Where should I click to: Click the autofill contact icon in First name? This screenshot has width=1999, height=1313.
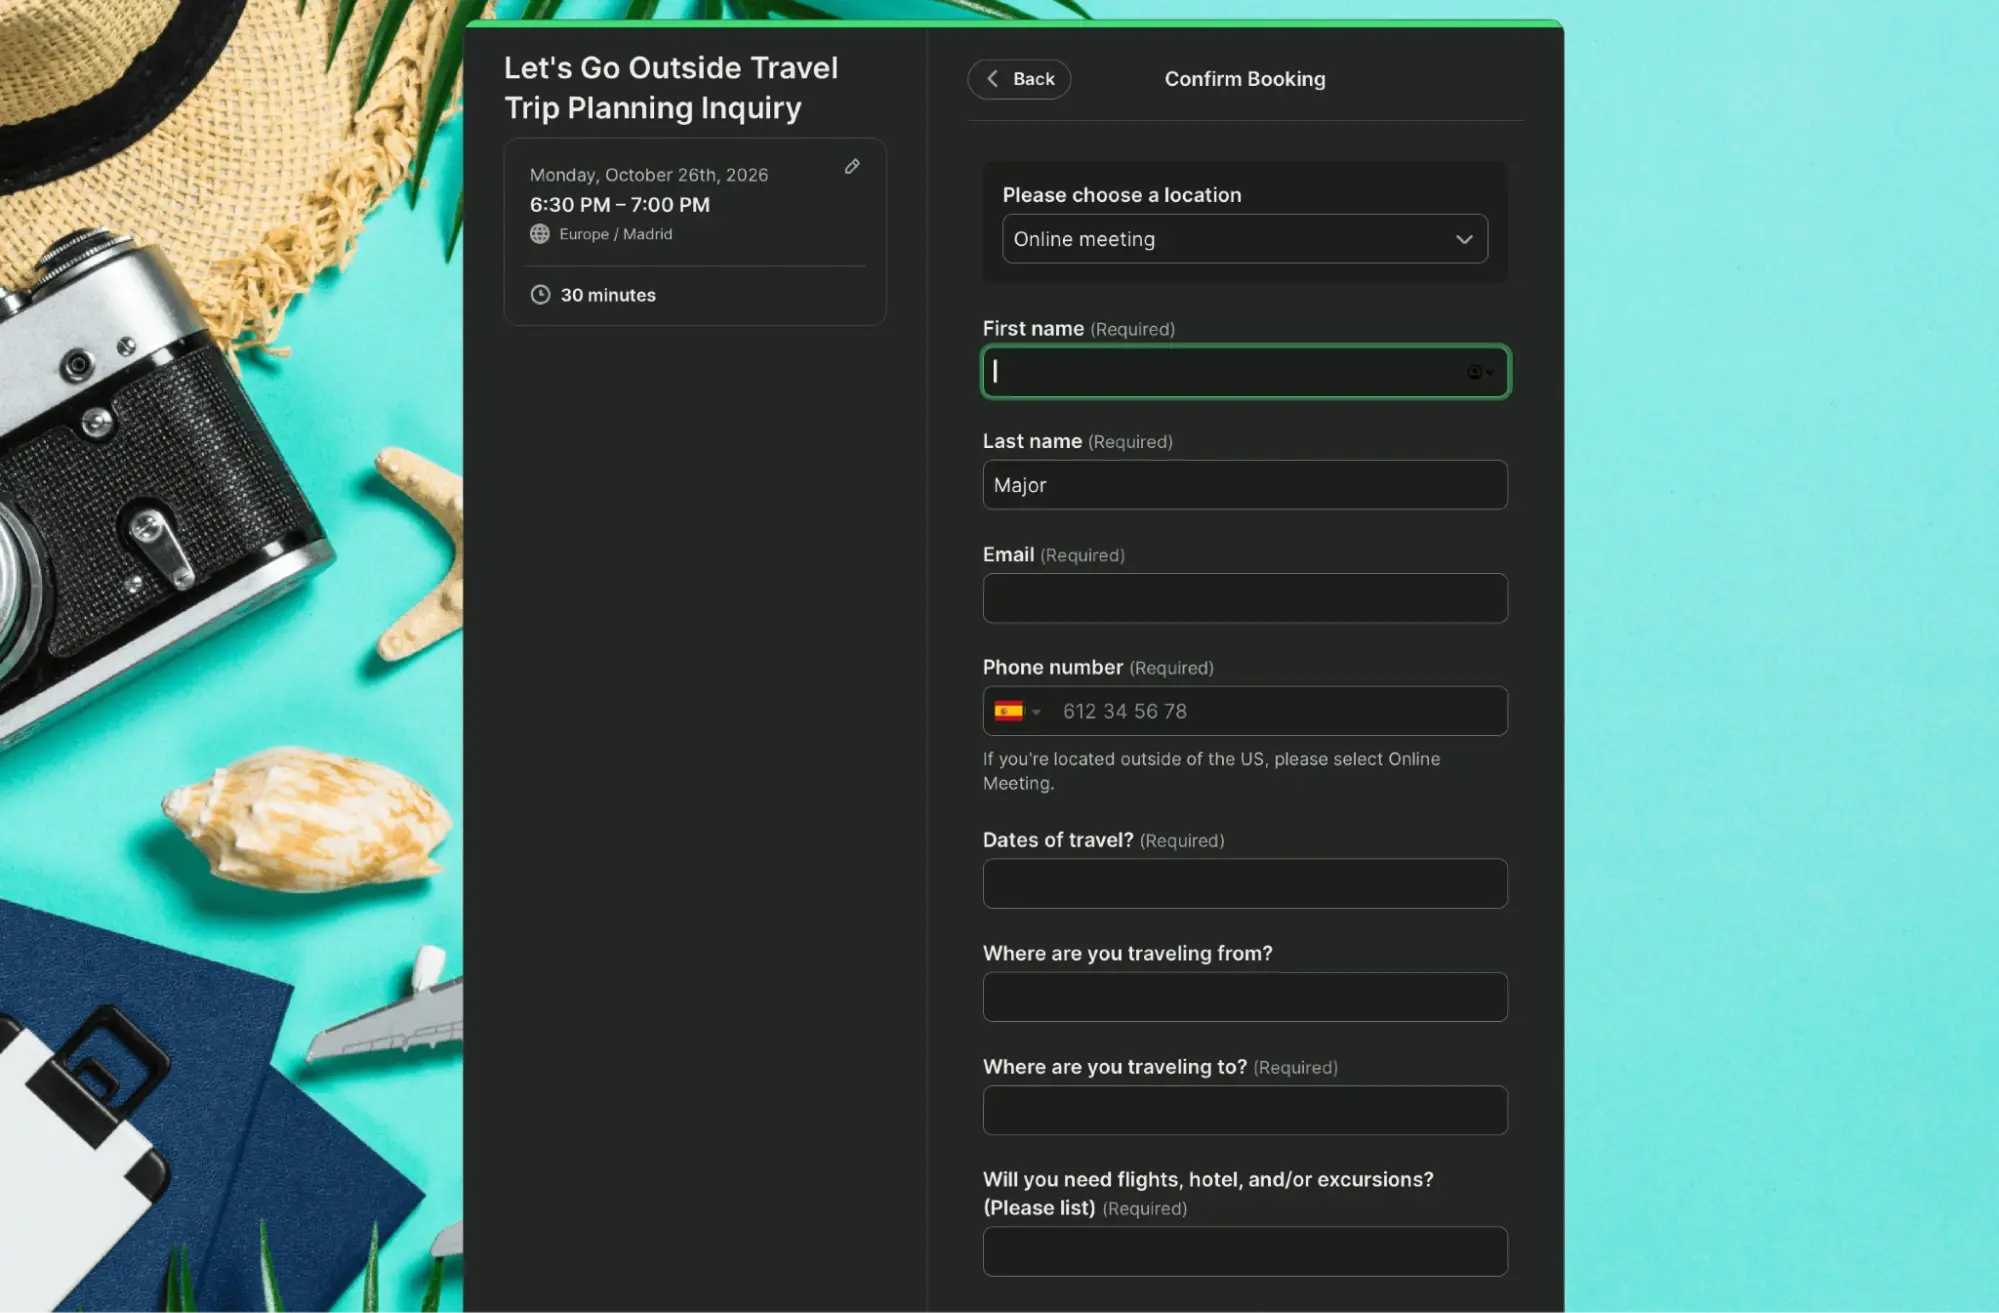coord(1479,372)
